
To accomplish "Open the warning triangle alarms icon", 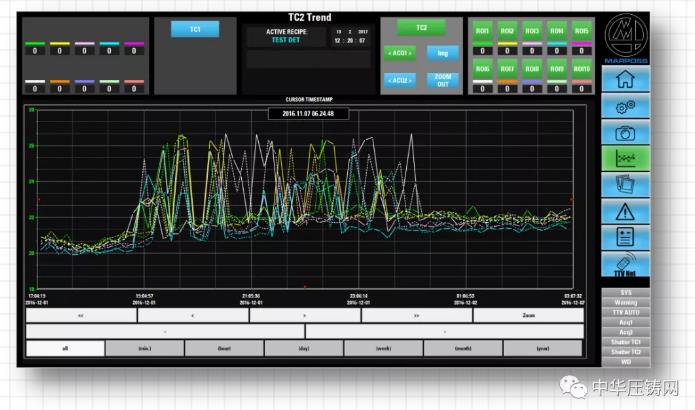I will coord(626,211).
